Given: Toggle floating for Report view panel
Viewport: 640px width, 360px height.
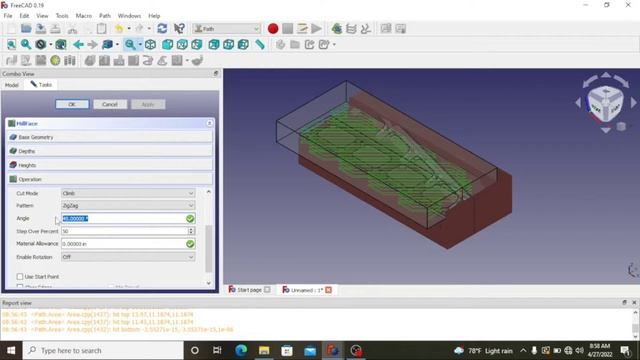Looking at the screenshot, I should pos(624,302).
